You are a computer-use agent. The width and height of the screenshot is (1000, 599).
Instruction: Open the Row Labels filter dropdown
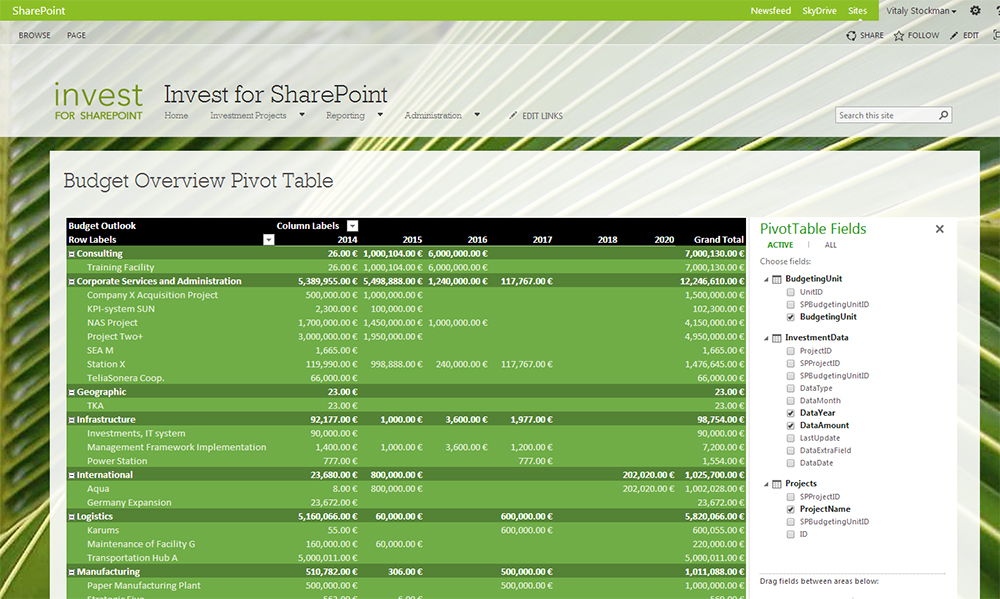[269, 240]
